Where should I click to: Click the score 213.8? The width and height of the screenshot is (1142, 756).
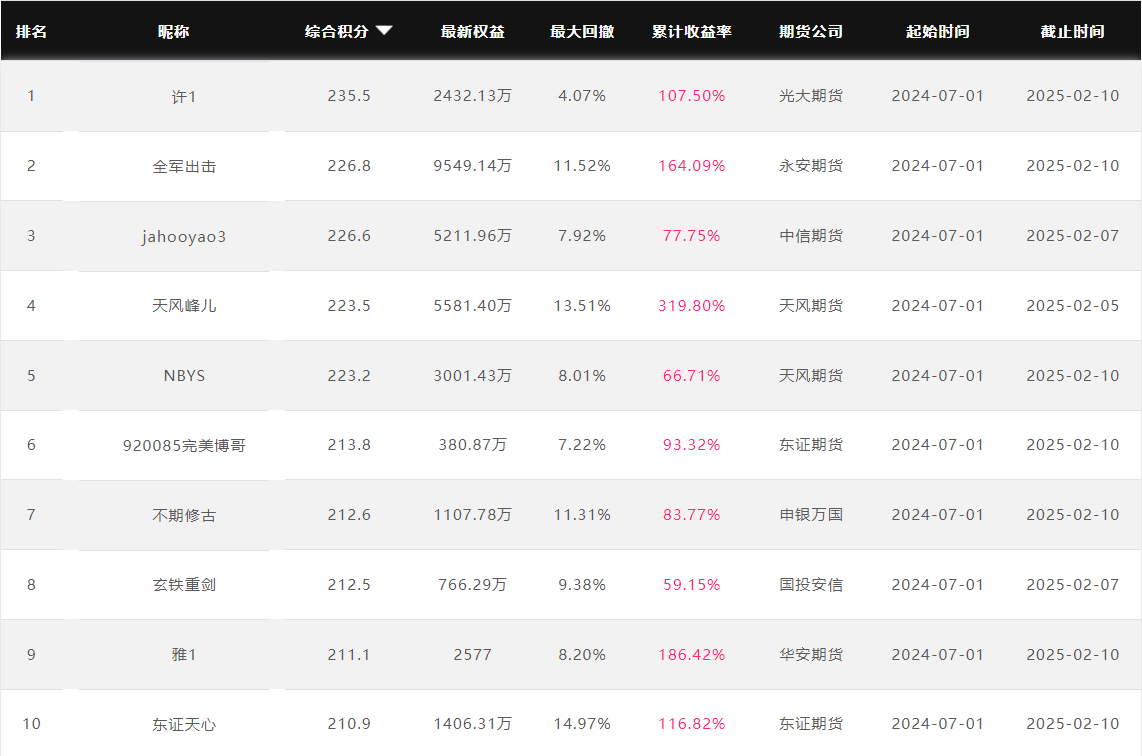(349, 445)
